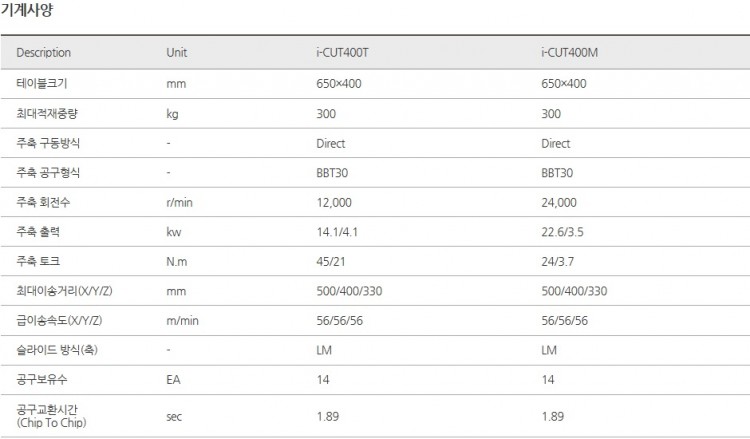Select the 24,000 spindle speed value
This screenshot has height=439, width=750.
pyautogui.click(x=559, y=202)
